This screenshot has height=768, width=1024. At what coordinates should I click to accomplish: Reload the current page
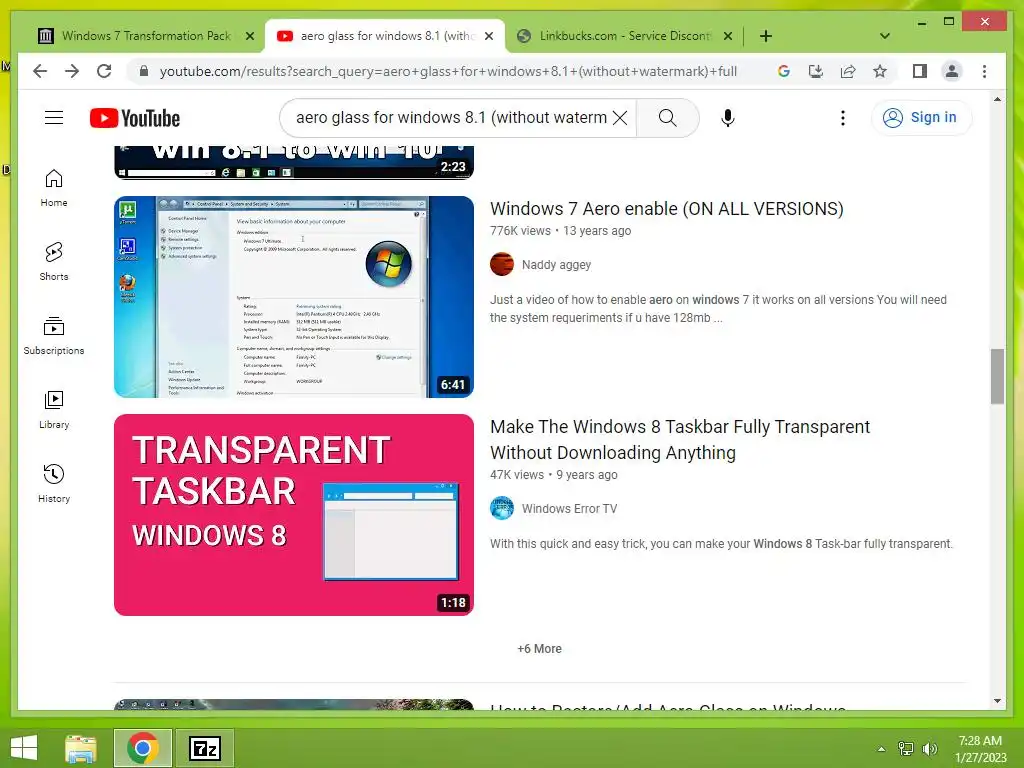104,71
